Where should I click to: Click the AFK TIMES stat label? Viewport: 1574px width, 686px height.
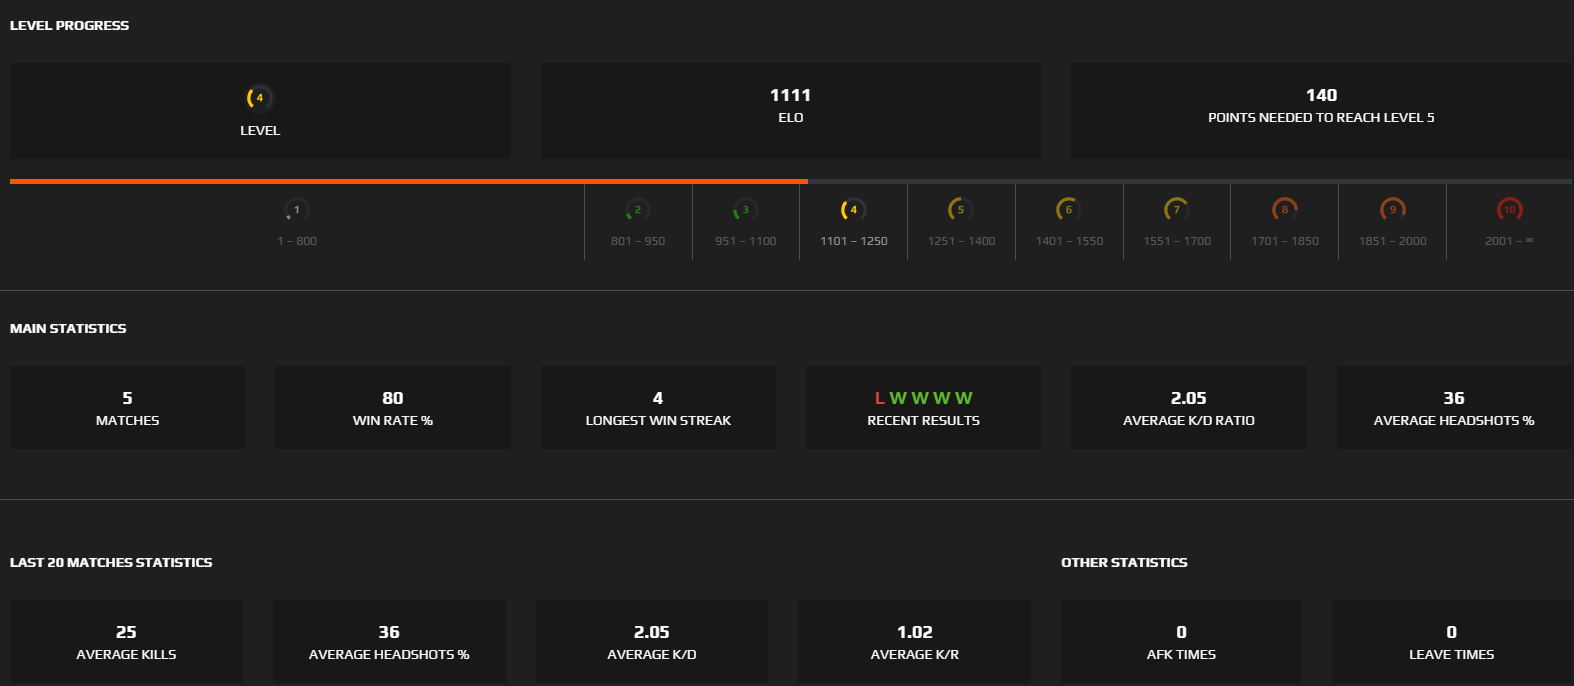[x=1181, y=655]
